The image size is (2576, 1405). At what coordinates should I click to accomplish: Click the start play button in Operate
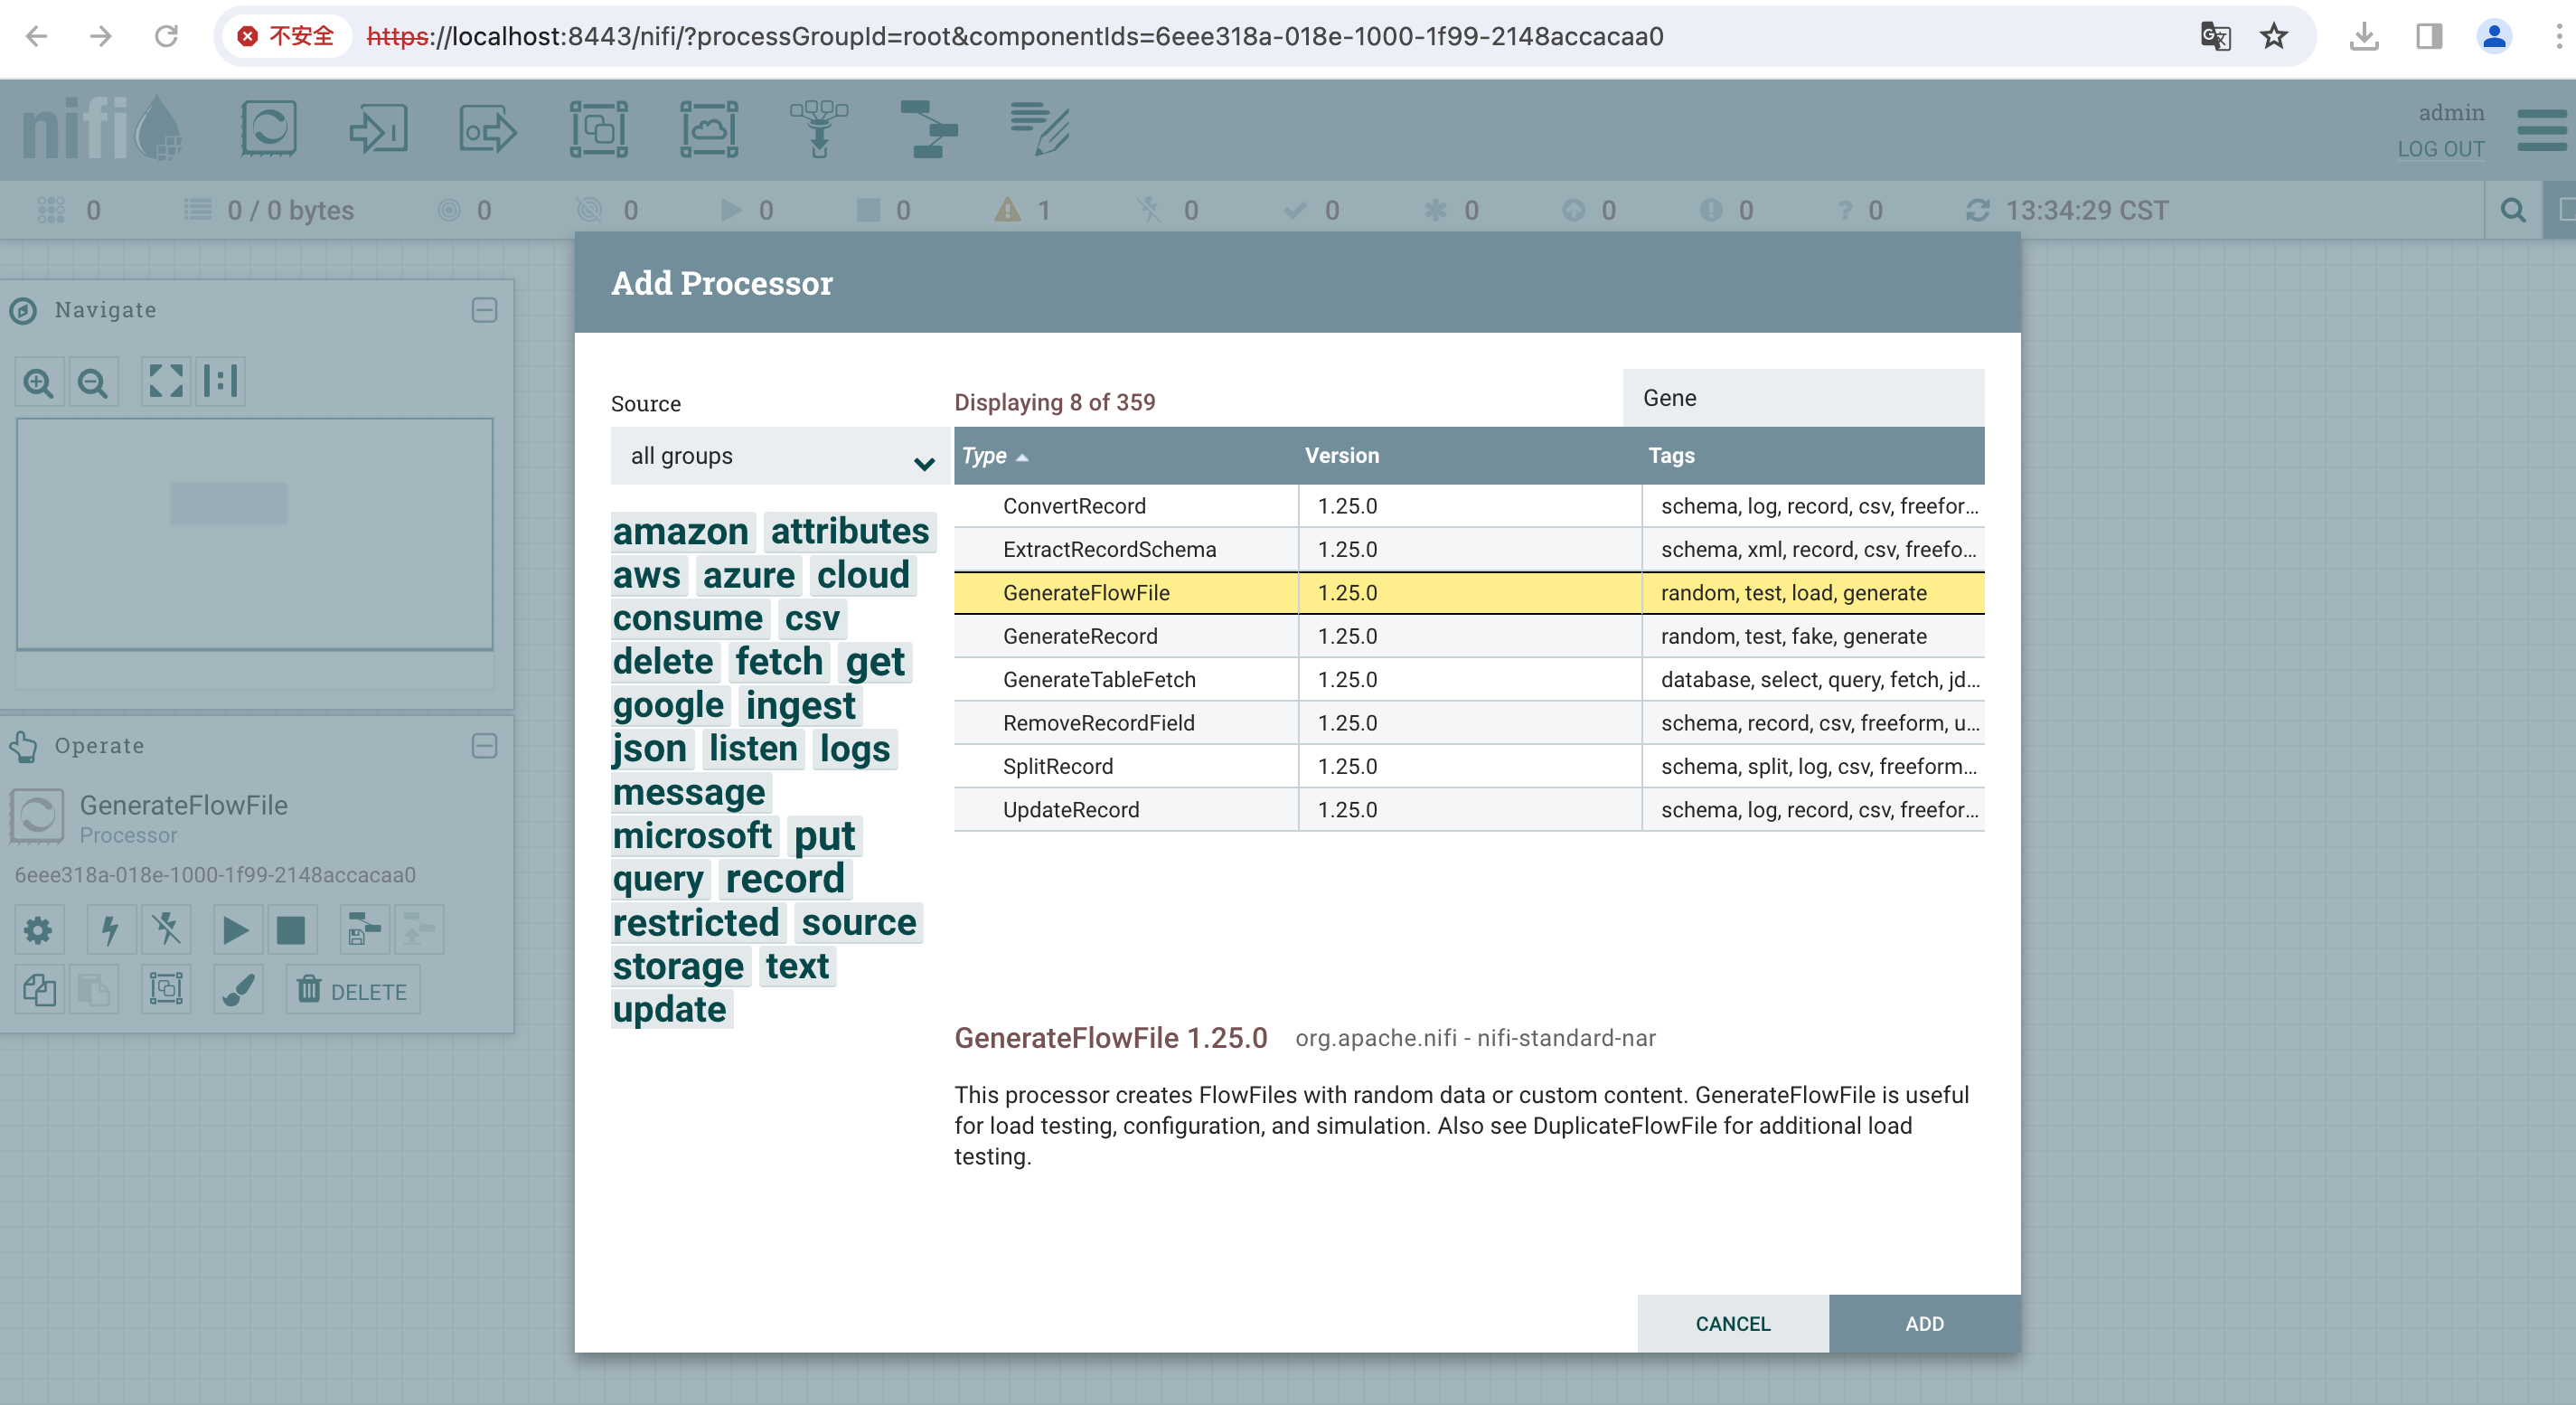point(237,930)
